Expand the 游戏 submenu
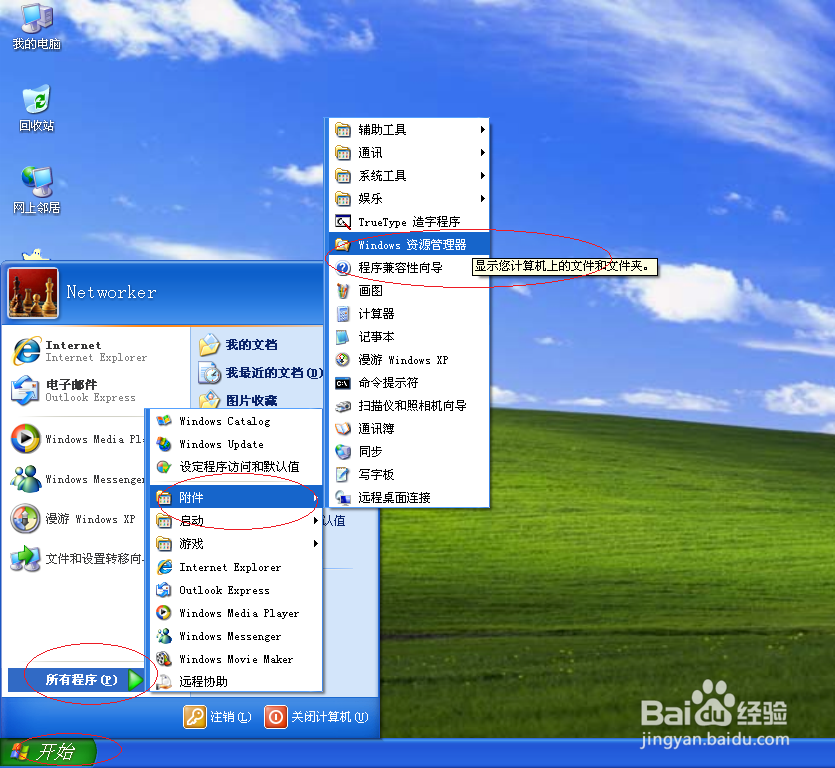Image resolution: width=835 pixels, height=768 pixels. pyautogui.click(x=236, y=543)
